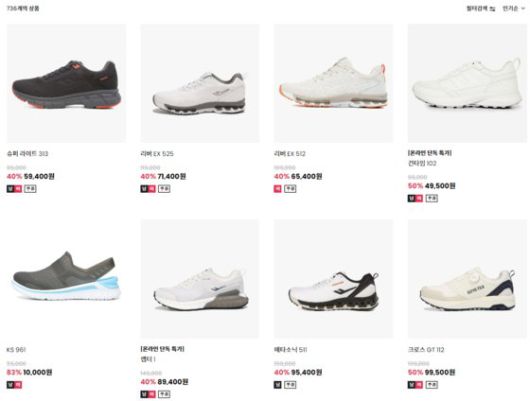This screenshot has width=530, height=401.
Task: Click the gender badge under KS 961 price
Action: point(14,385)
